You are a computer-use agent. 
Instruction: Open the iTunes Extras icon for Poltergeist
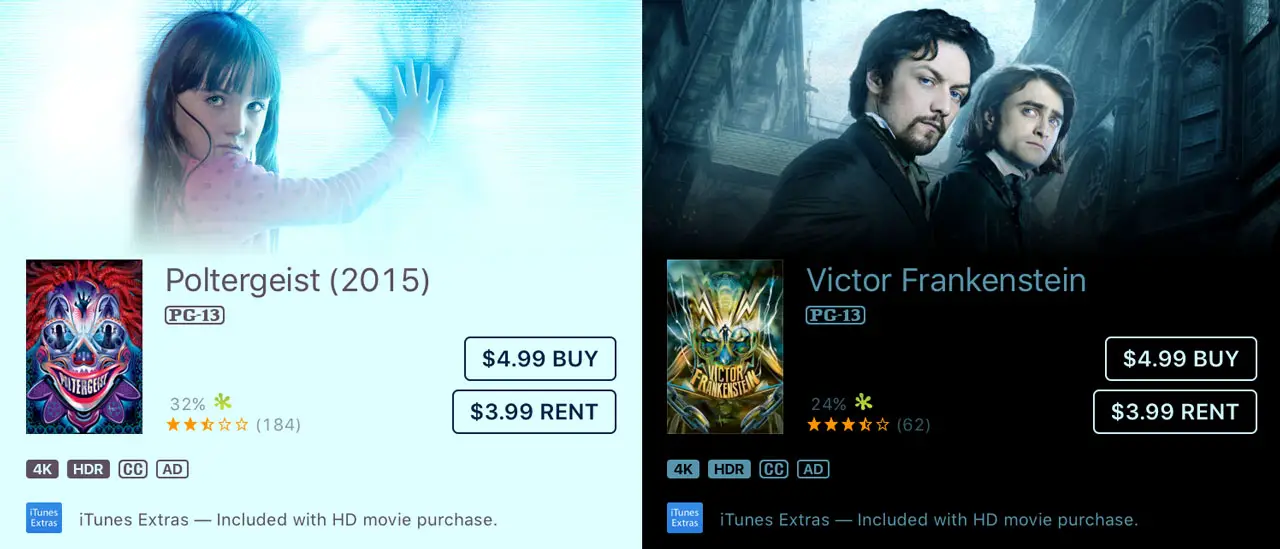tap(44, 518)
